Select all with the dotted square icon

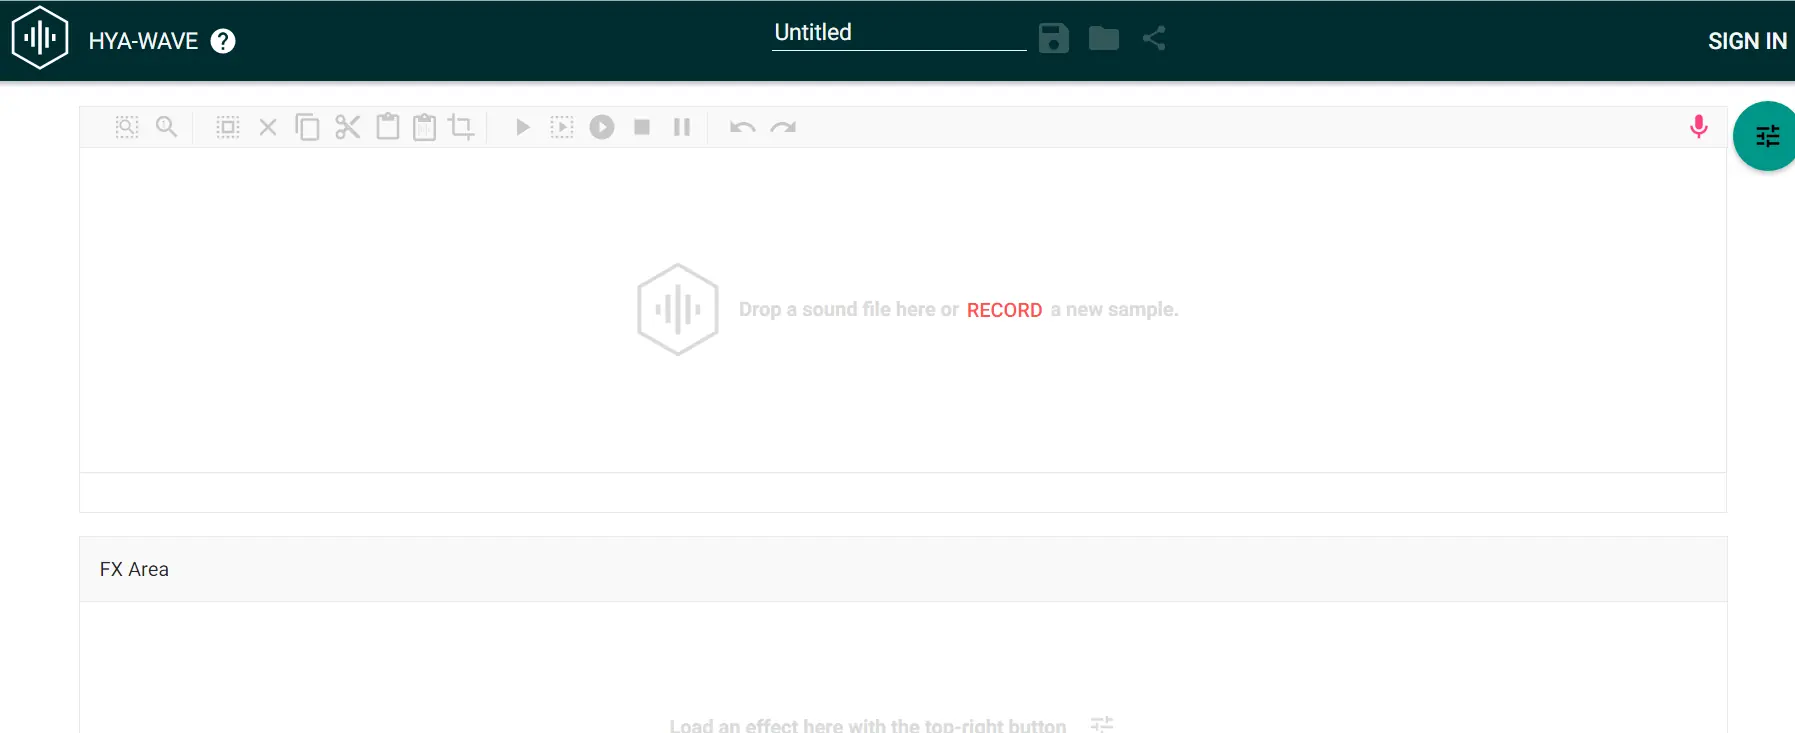tap(228, 127)
